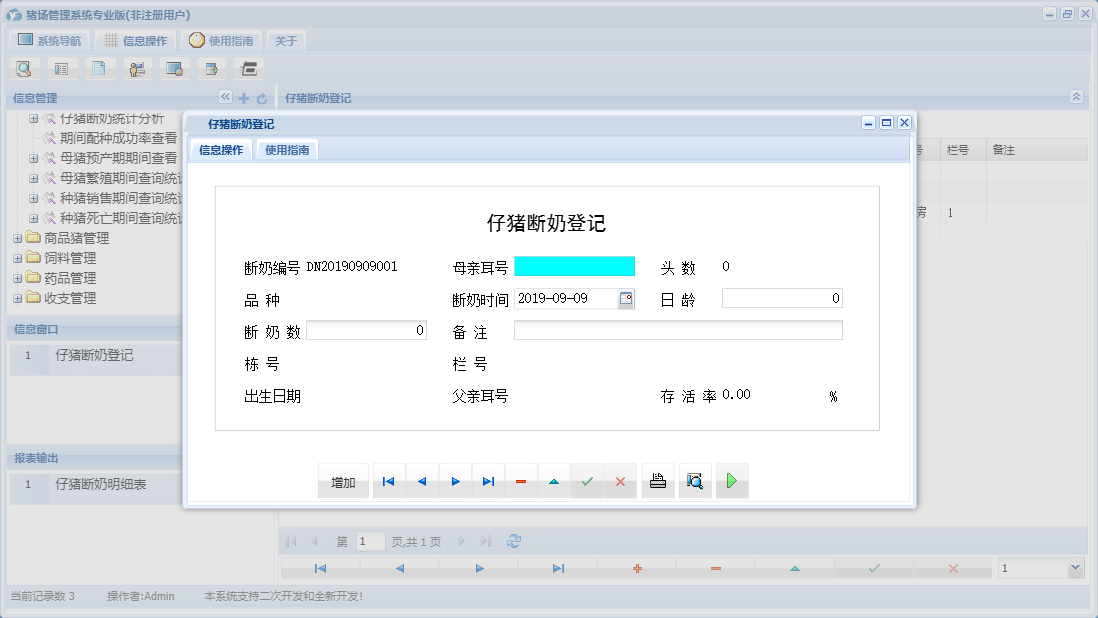Refresh the record grid with the pager refresh icon
The width and height of the screenshot is (1098, 618).
pos(513,540)
